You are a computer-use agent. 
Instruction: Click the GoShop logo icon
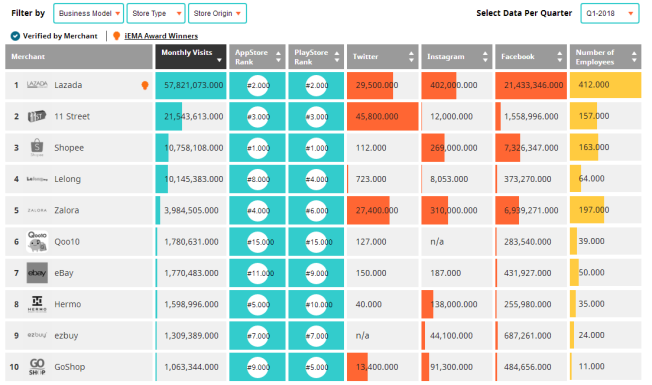pyautogui.click(x=37, y=367)
